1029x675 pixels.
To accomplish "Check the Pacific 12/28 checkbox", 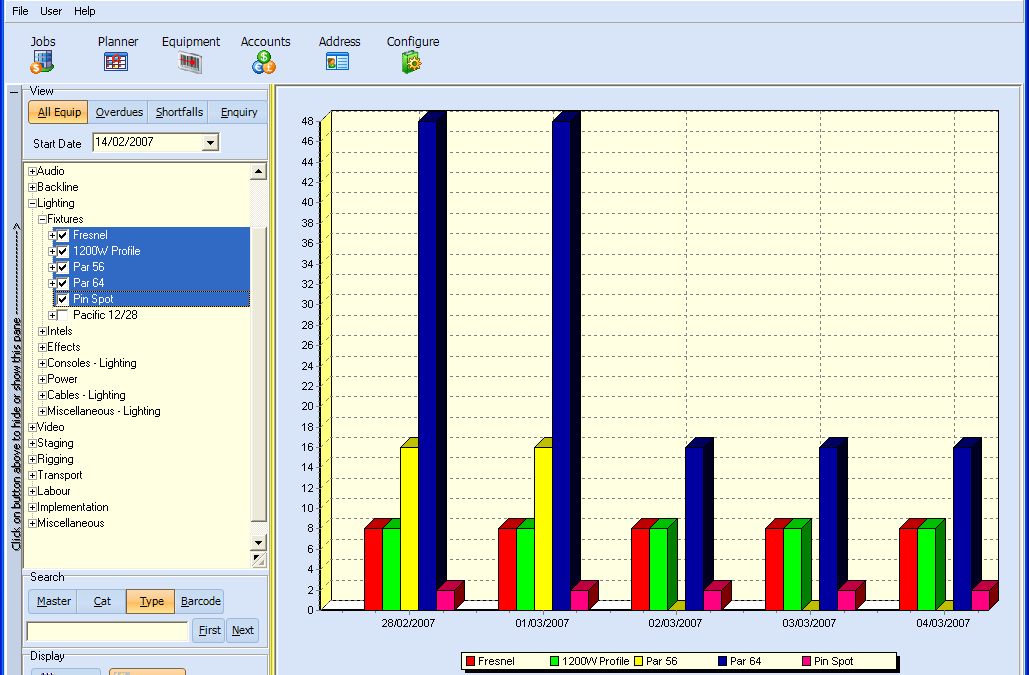I will [x=63, y=316].
